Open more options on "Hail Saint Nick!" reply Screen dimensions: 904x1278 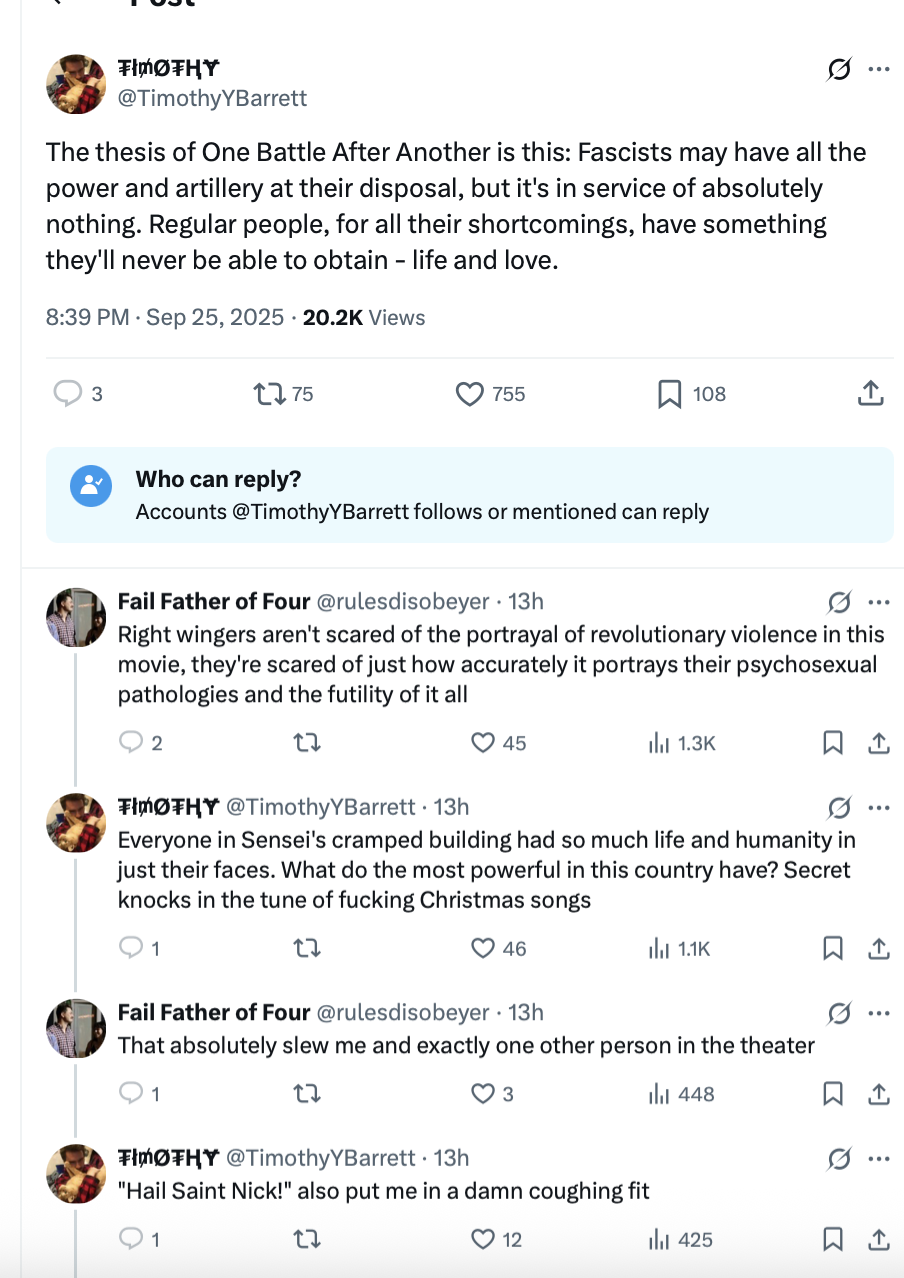(879, 1158)
